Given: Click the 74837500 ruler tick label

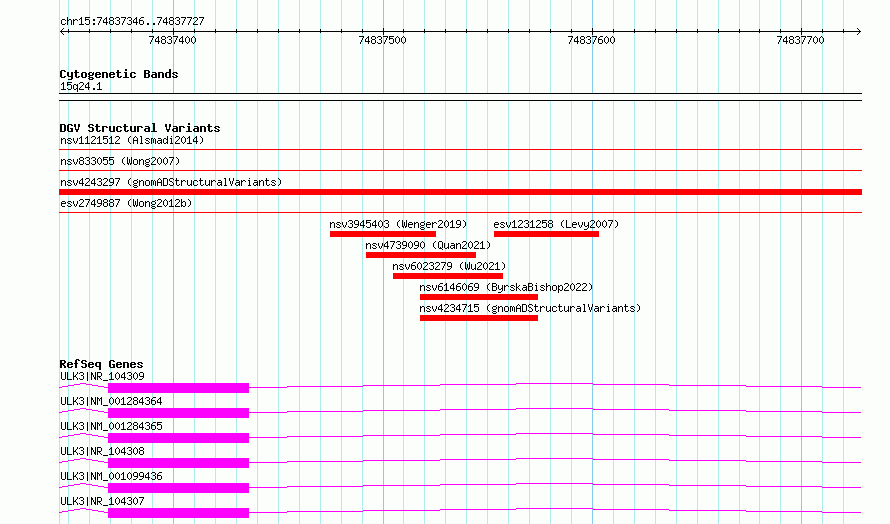Looking at the screenshot, I should coord(383,40).
